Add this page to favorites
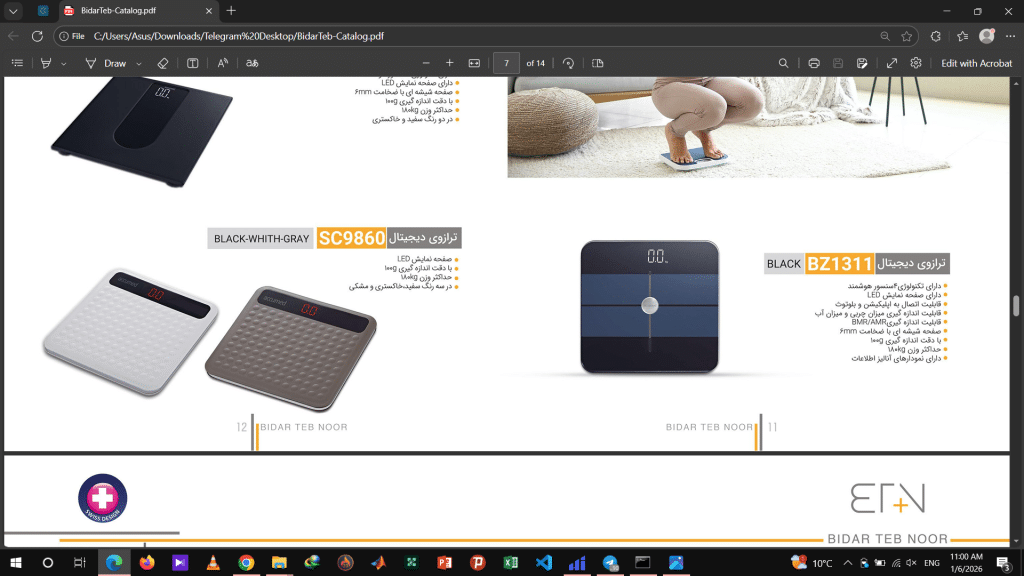Viewport: 1024px width, 576px height. click(x=906, y=37)
